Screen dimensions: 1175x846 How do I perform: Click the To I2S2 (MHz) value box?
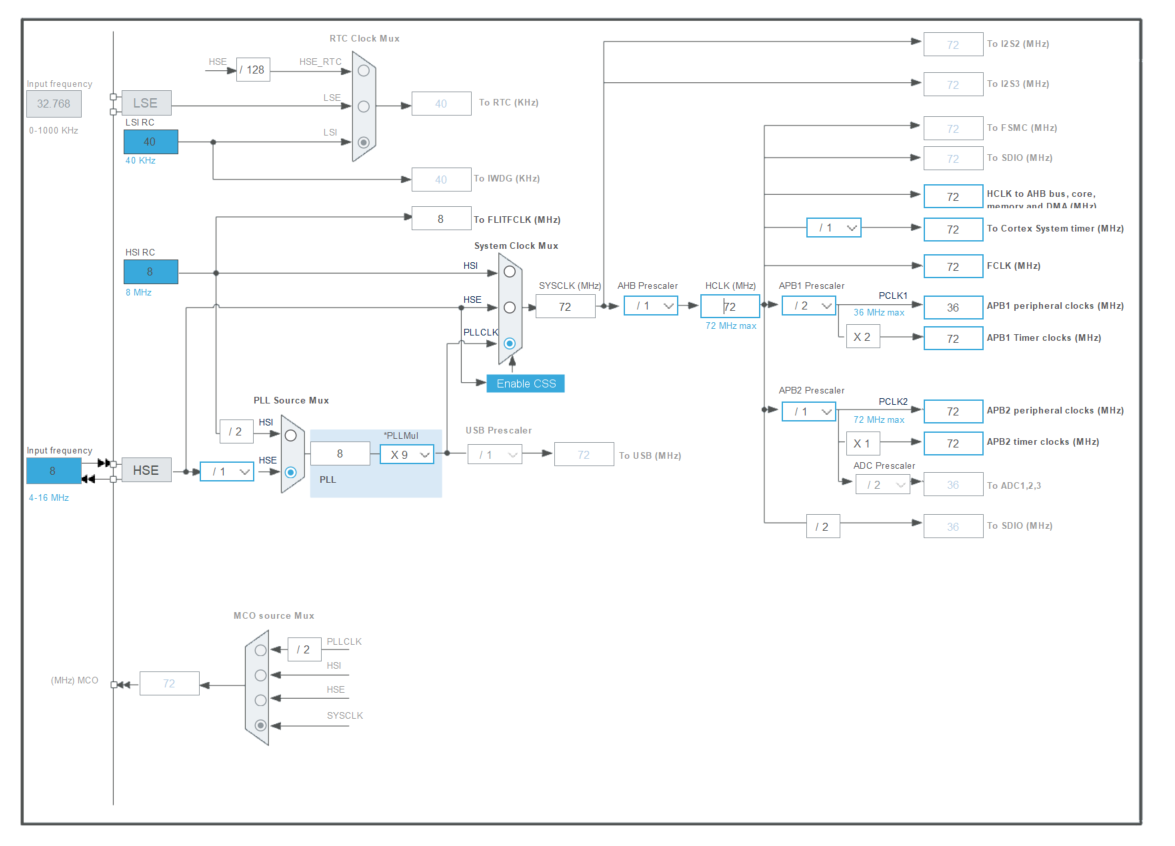coord(953,44)
